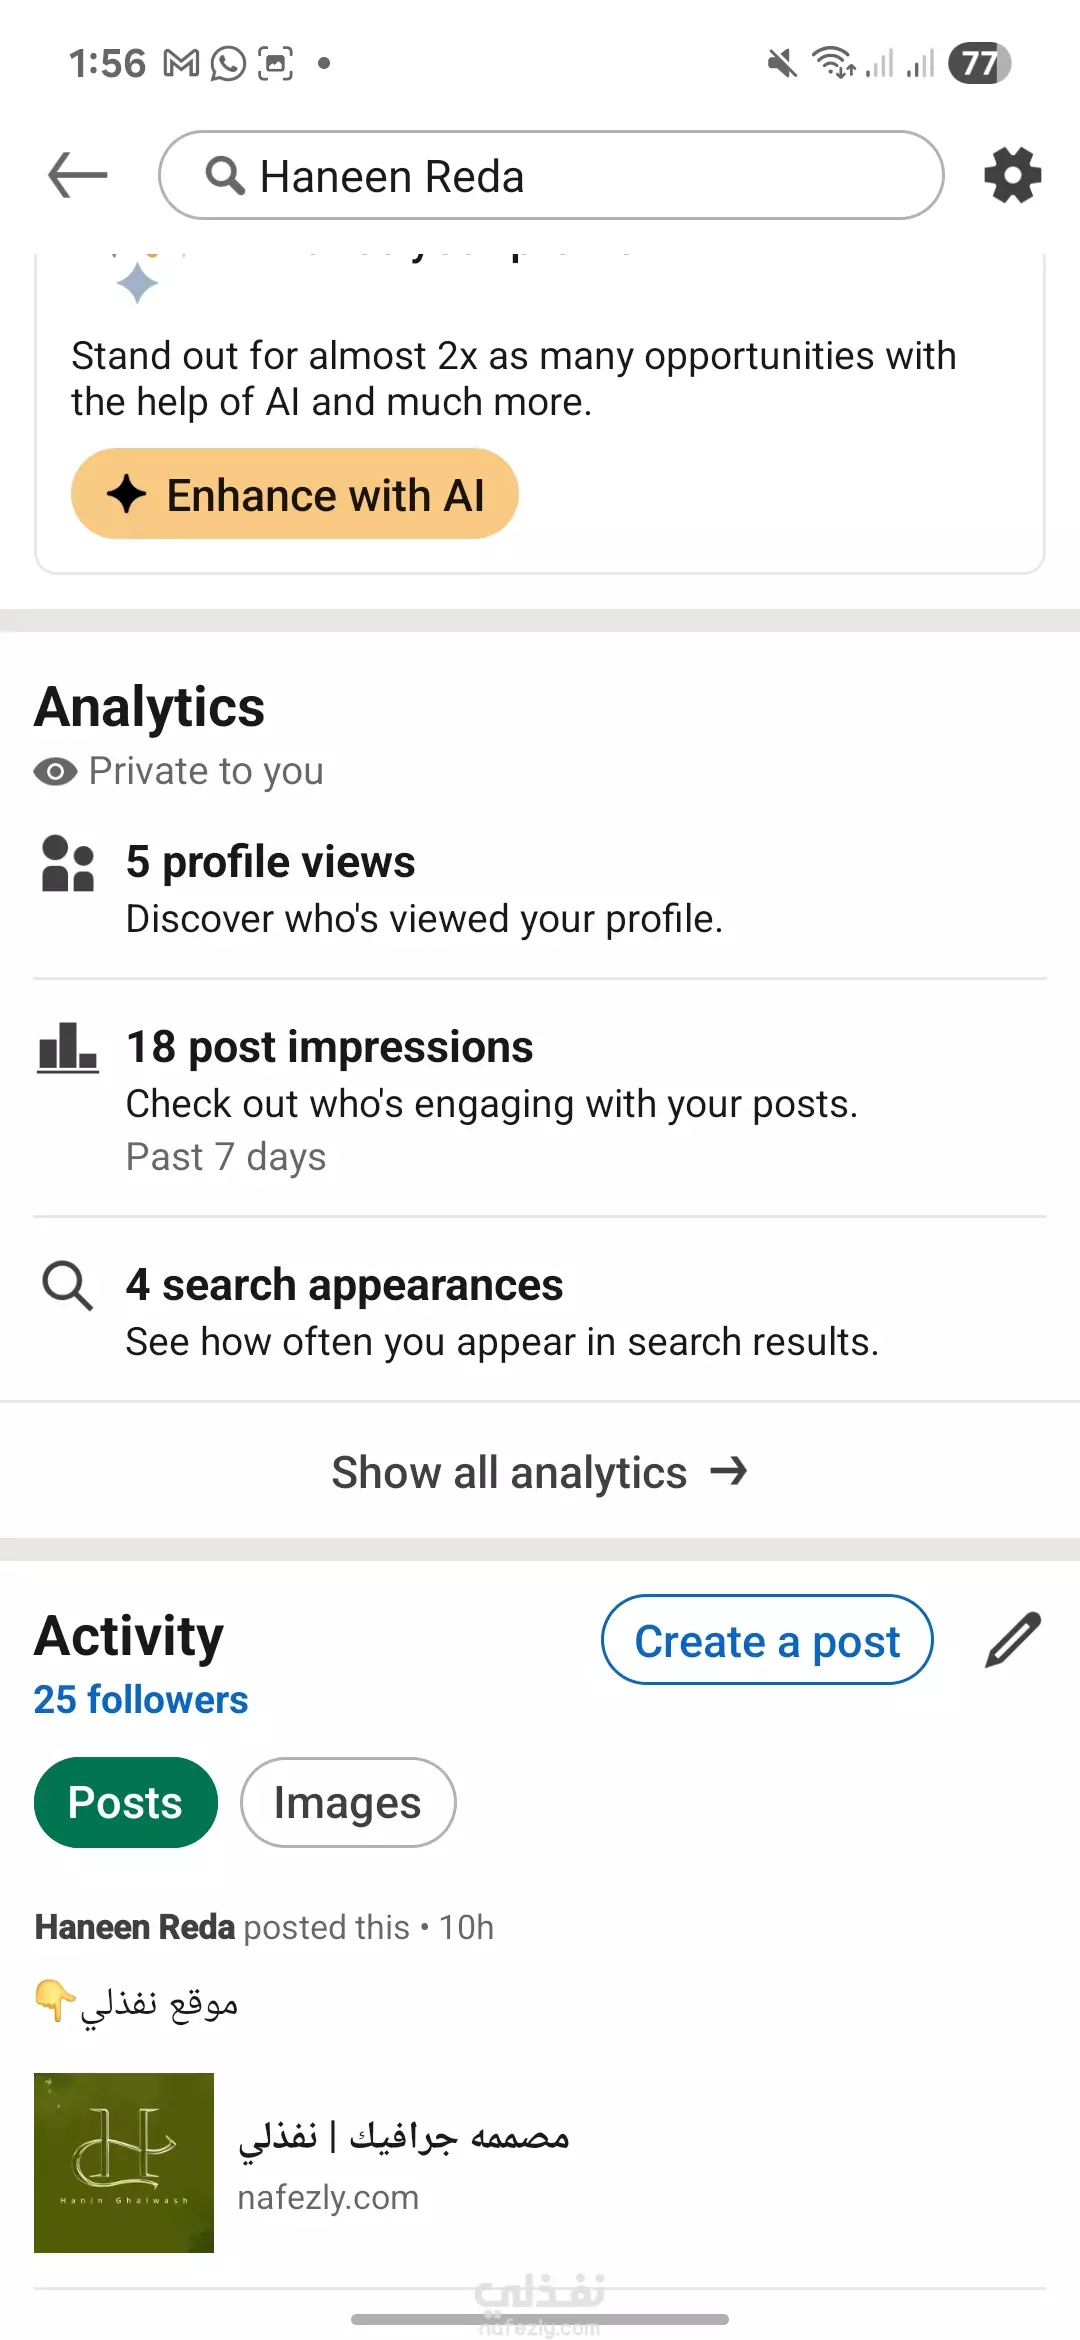Tap the post impressions bar chart icon
Viewport: 1080px width, 2340px height.
68,1048
